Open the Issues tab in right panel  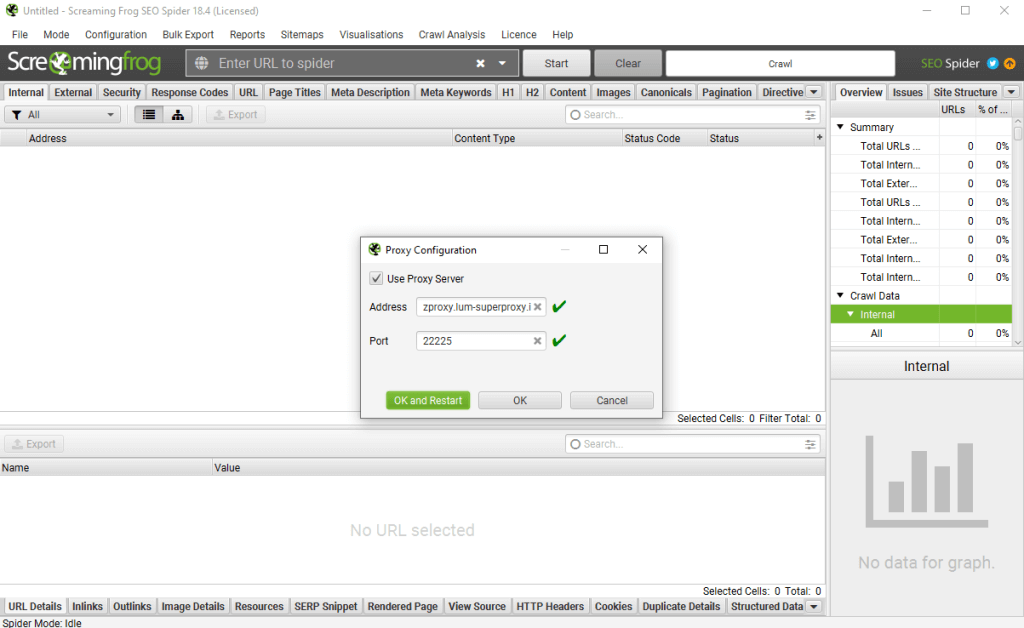[907, 92]
